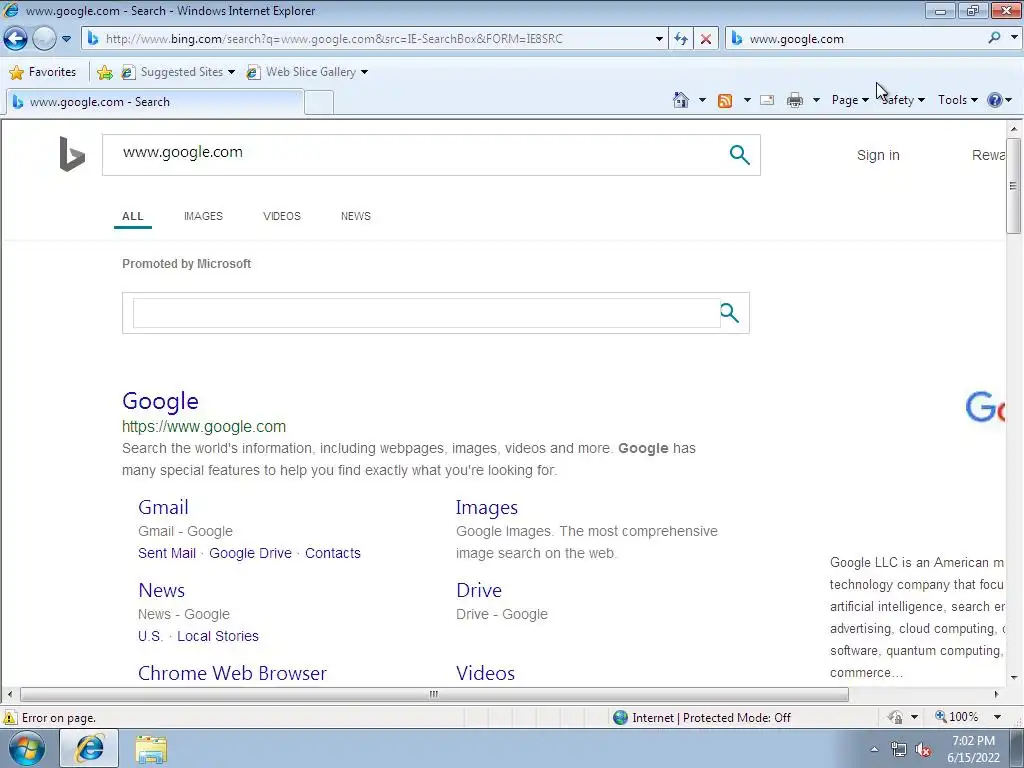This screenshot has width=1024, height=768.
Task: Click the Print icon
Action: click(x=795, y=100)
